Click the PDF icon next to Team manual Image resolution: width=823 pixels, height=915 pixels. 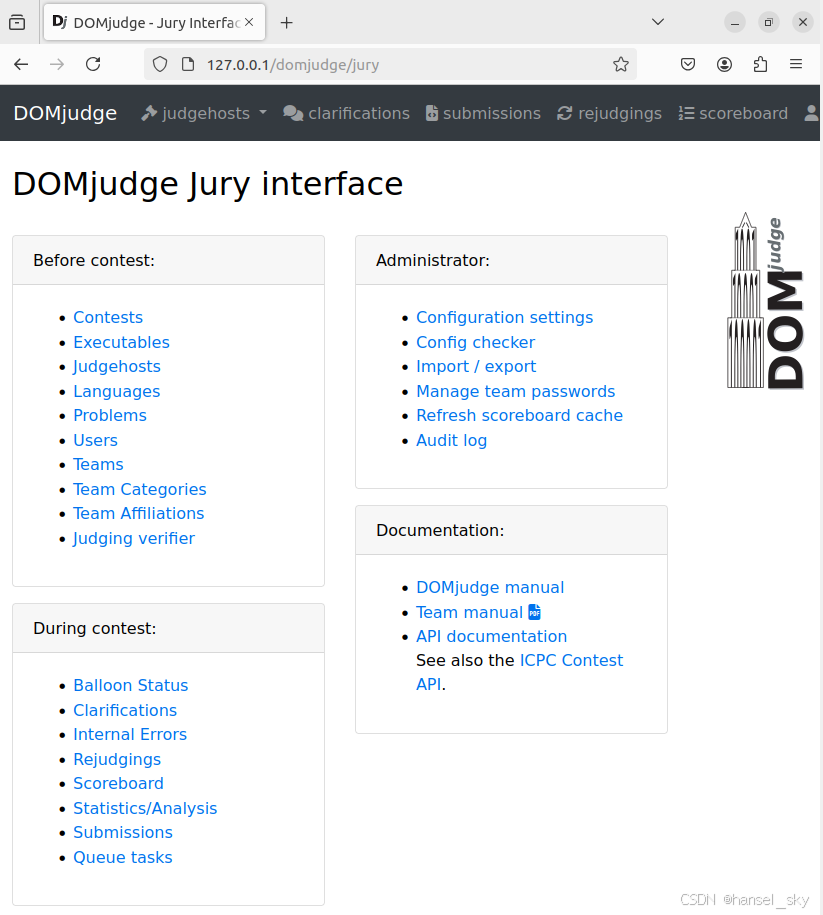(x=534, y=612)
